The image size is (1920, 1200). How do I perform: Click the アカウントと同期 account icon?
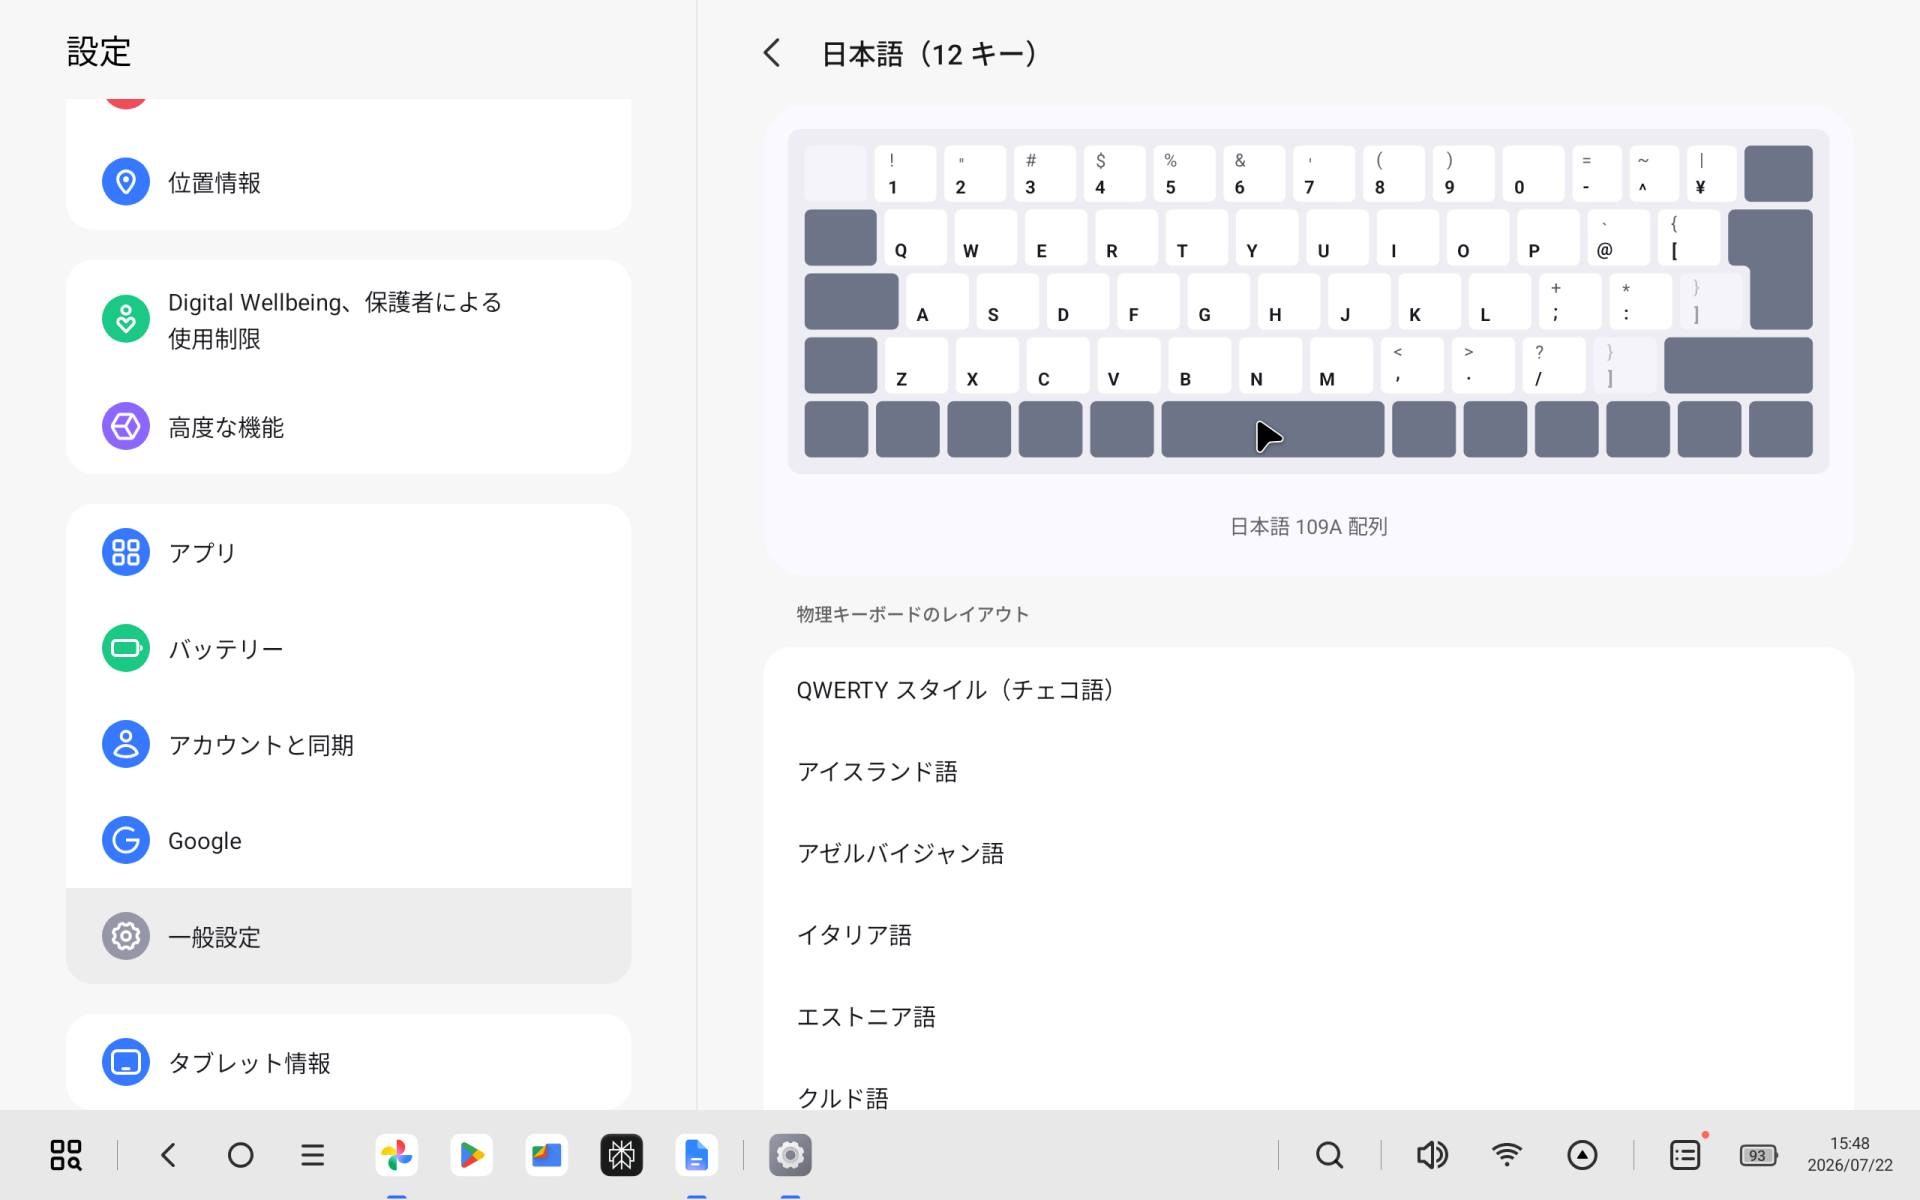tap(125, 744)
